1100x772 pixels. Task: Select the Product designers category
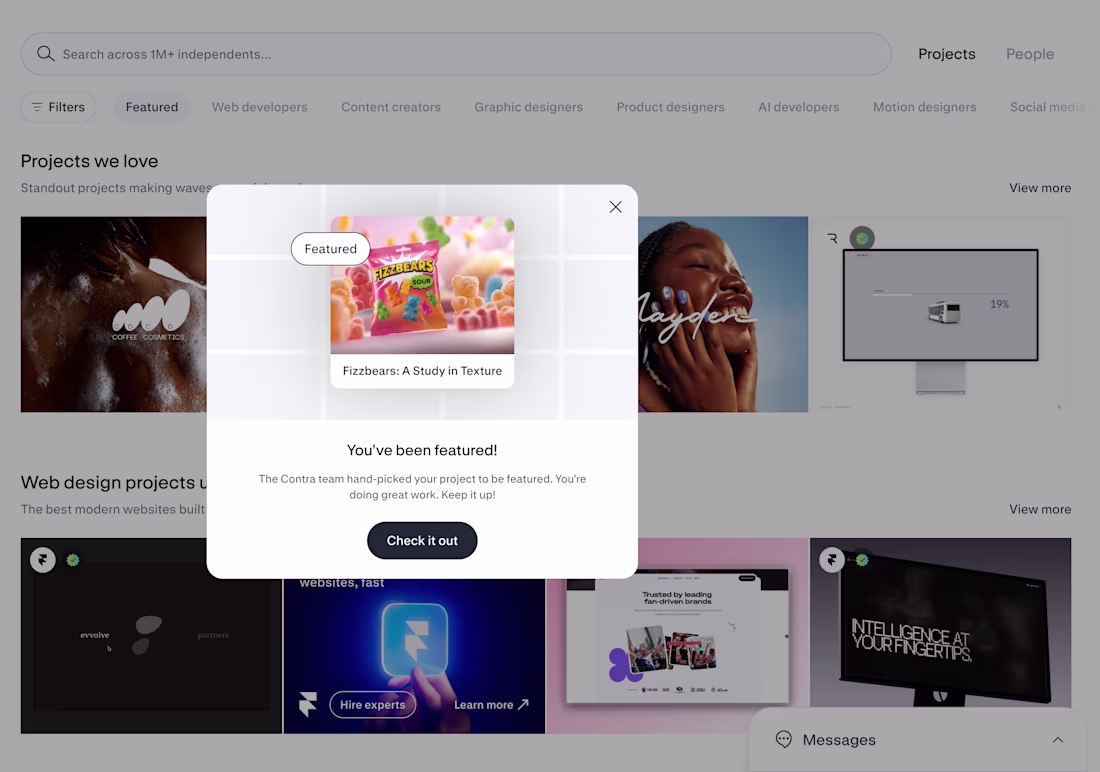(x=671, y=107)
